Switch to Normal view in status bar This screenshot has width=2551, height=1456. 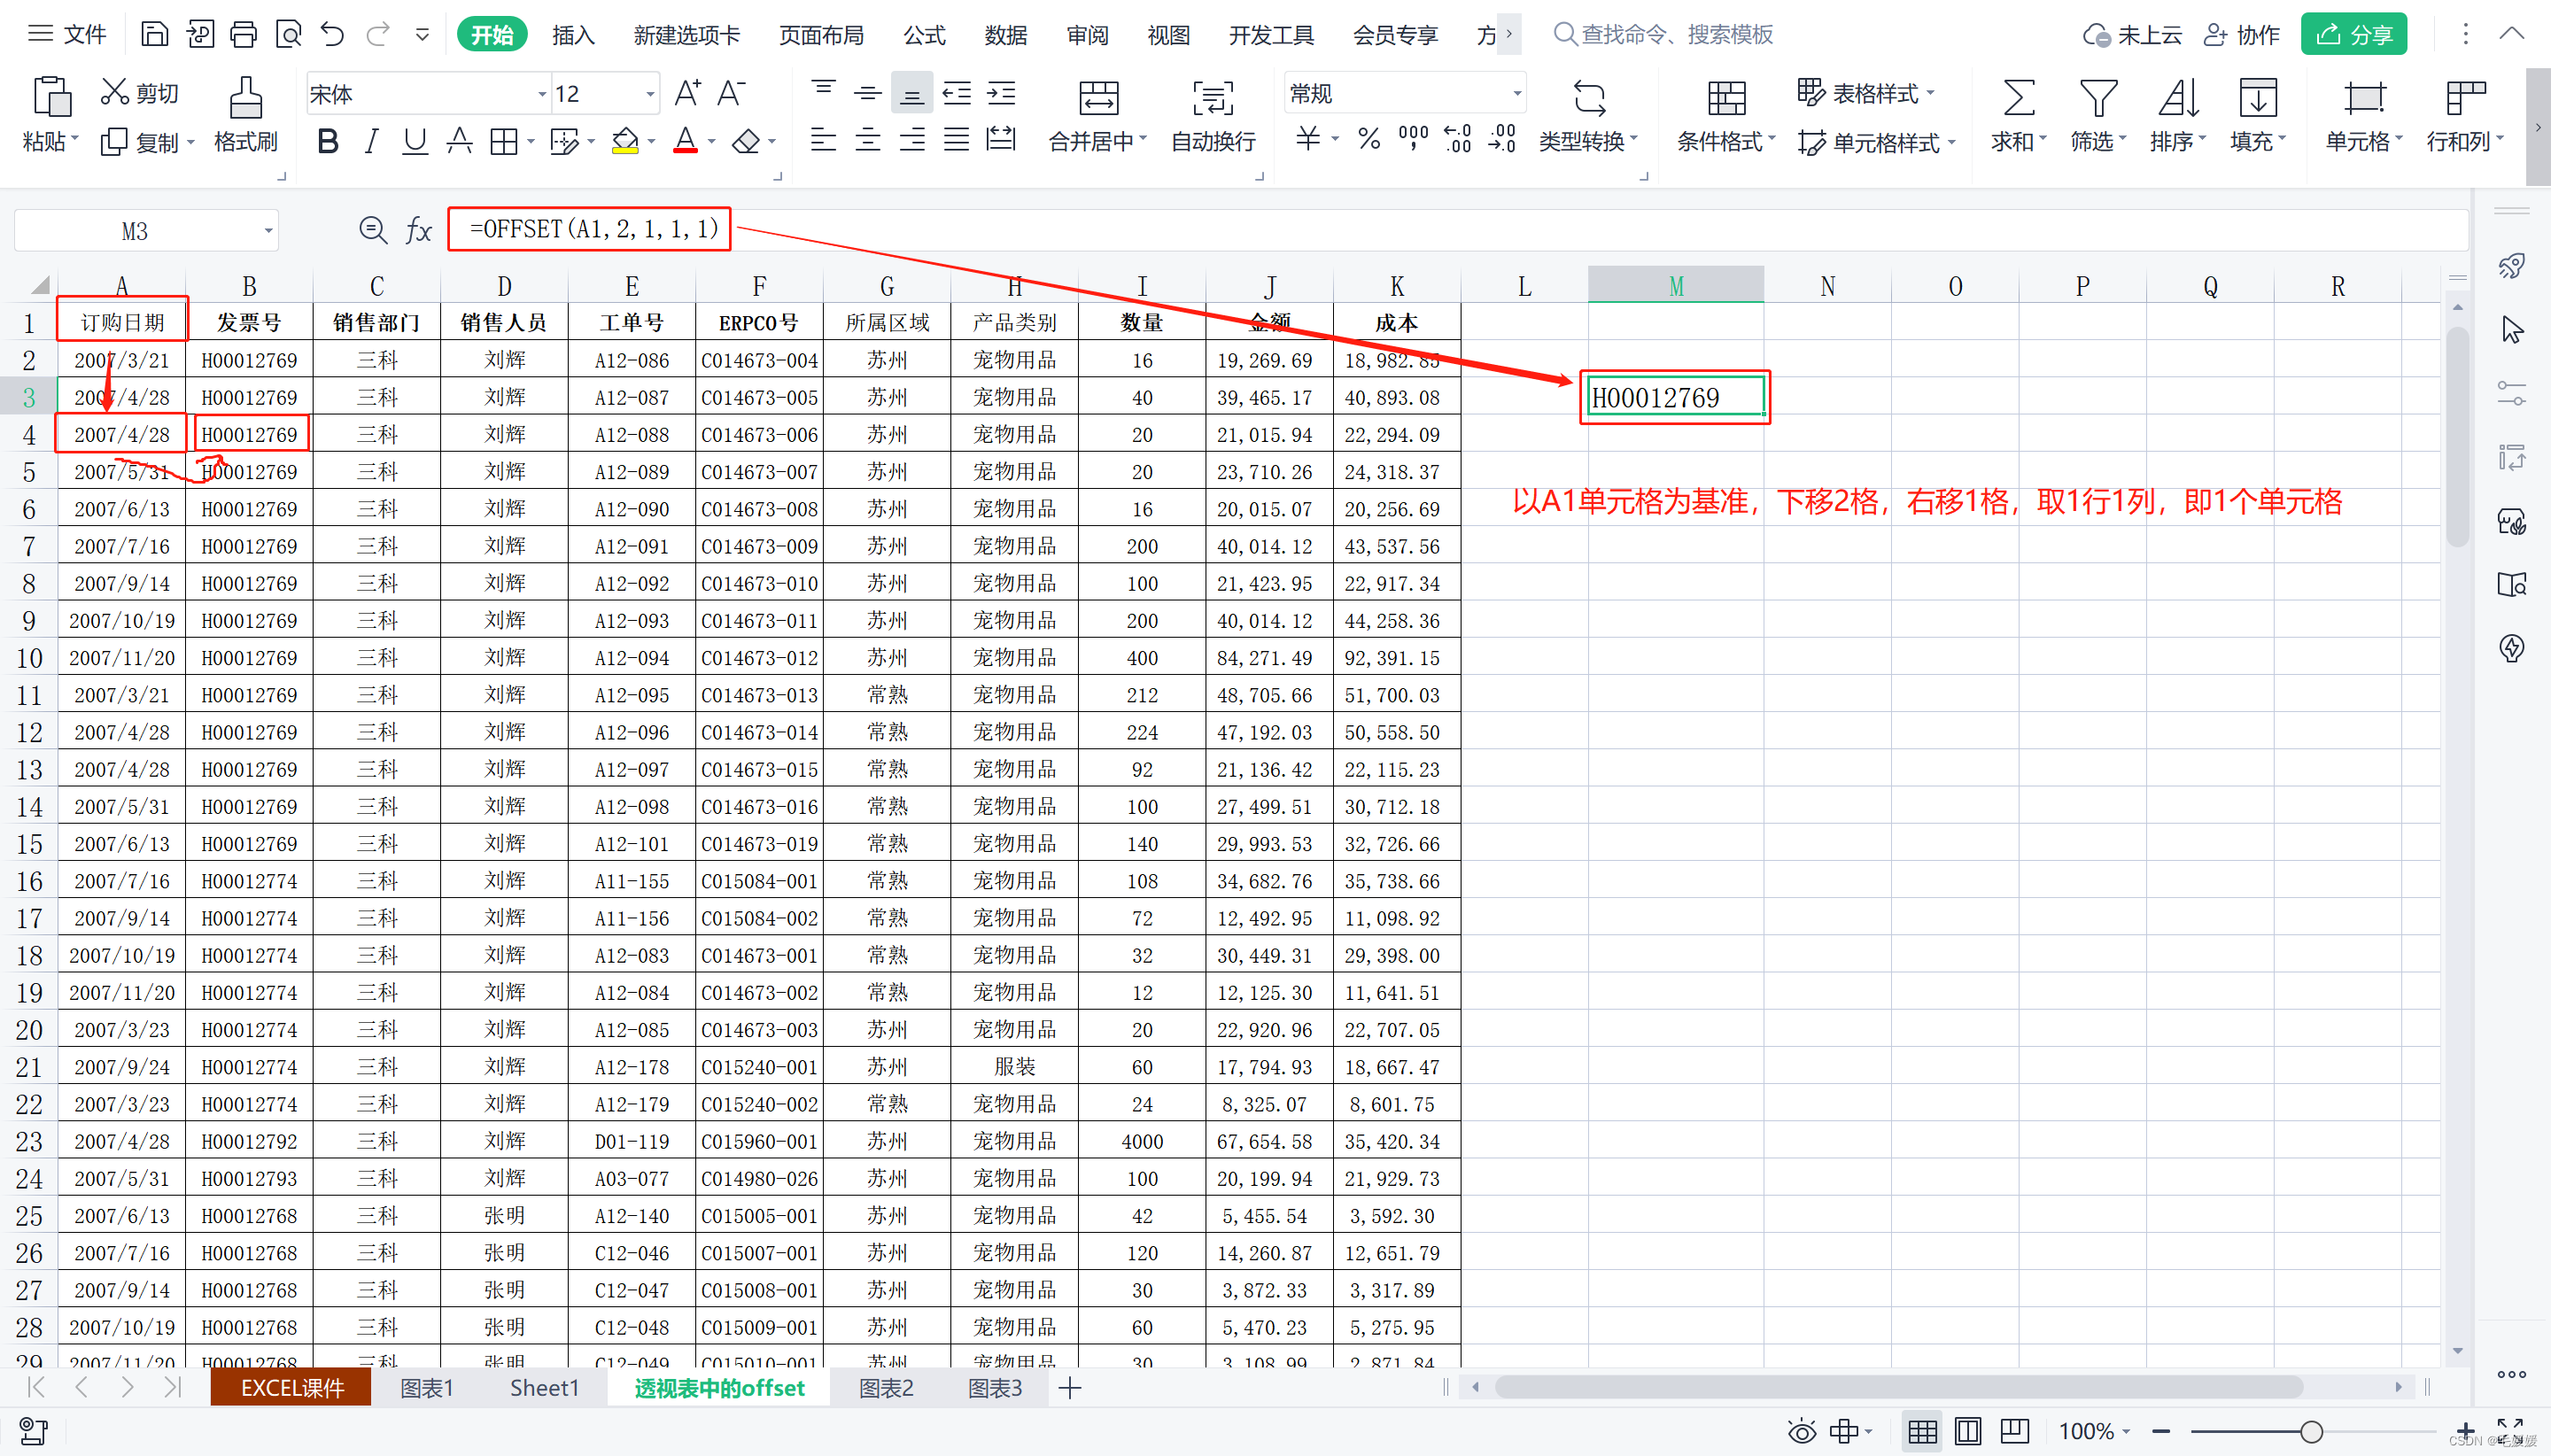pyautogui.click(x=1921, y=1431)
